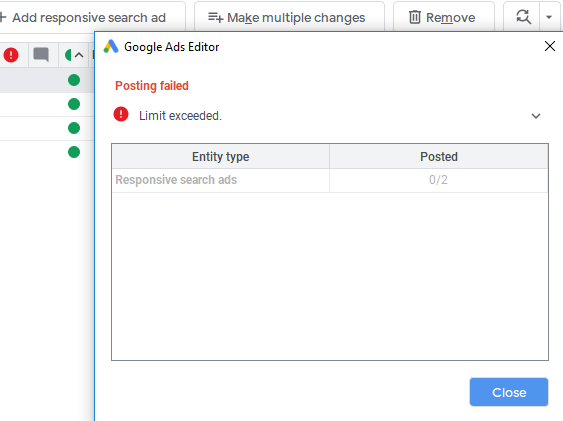This screenshot has width=563, height=421.
Task: Click the Entity type column header
Action: pyautogui.click(x=220, y=156)
